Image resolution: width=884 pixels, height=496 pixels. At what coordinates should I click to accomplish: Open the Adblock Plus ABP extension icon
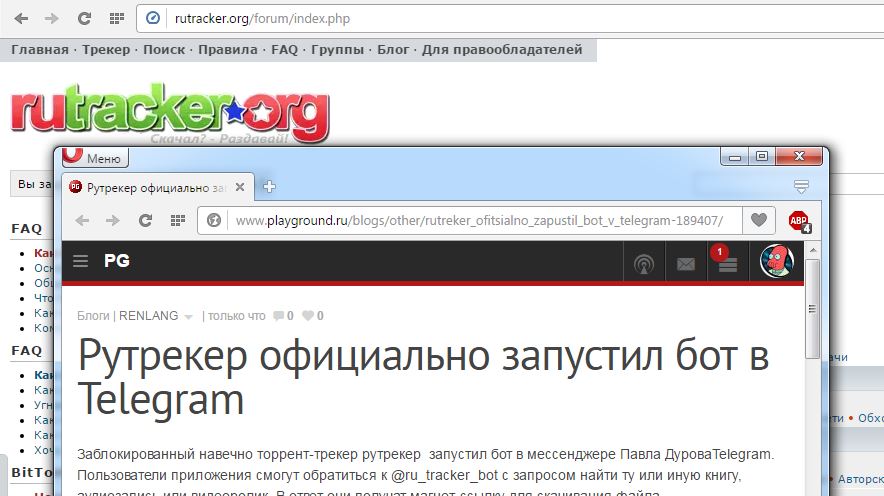pyautogui.click(x=799, y=221)
